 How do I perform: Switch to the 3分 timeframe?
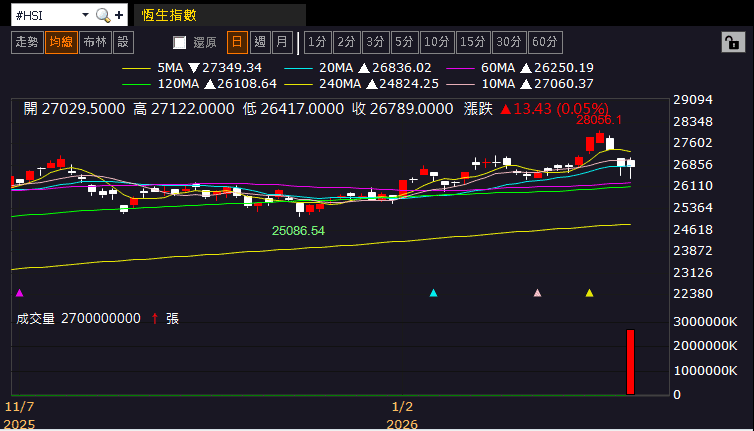(x=375, y=42)
